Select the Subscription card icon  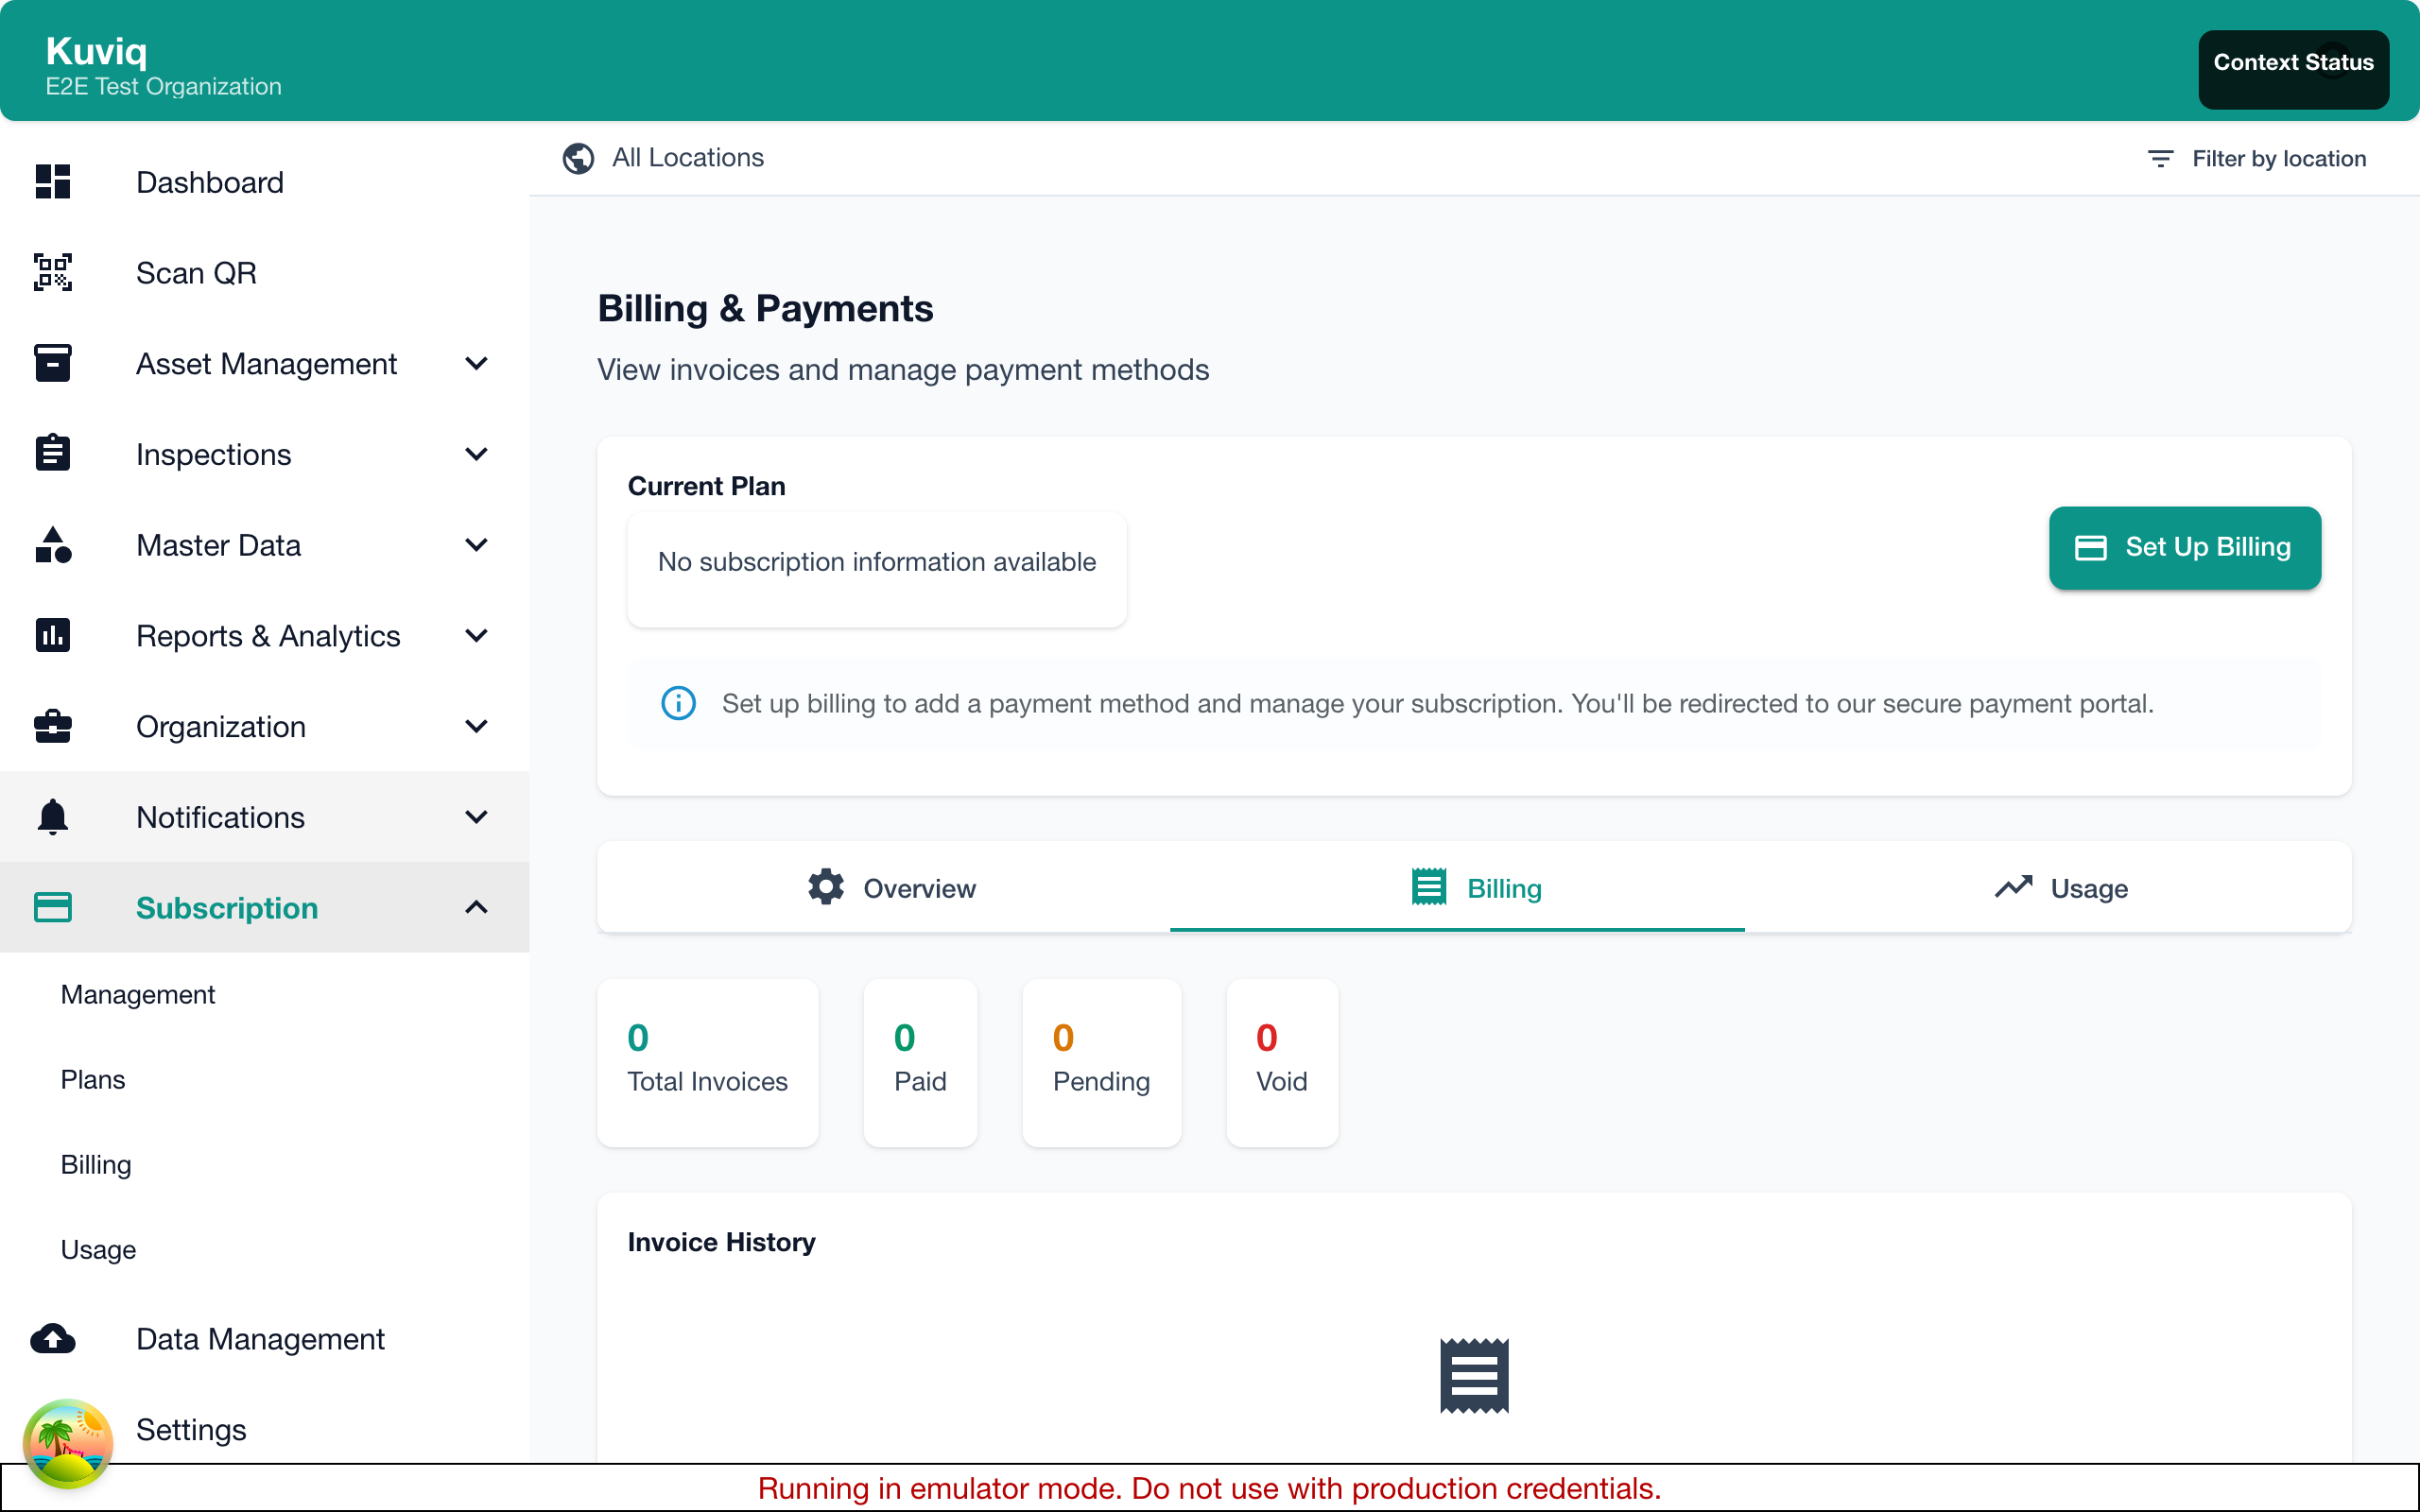click(x=52, y=907)
